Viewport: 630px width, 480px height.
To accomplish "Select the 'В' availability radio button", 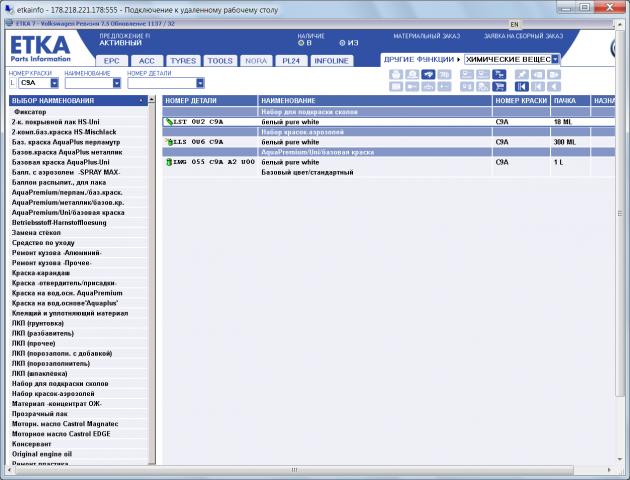I will (x=301, y=43).
